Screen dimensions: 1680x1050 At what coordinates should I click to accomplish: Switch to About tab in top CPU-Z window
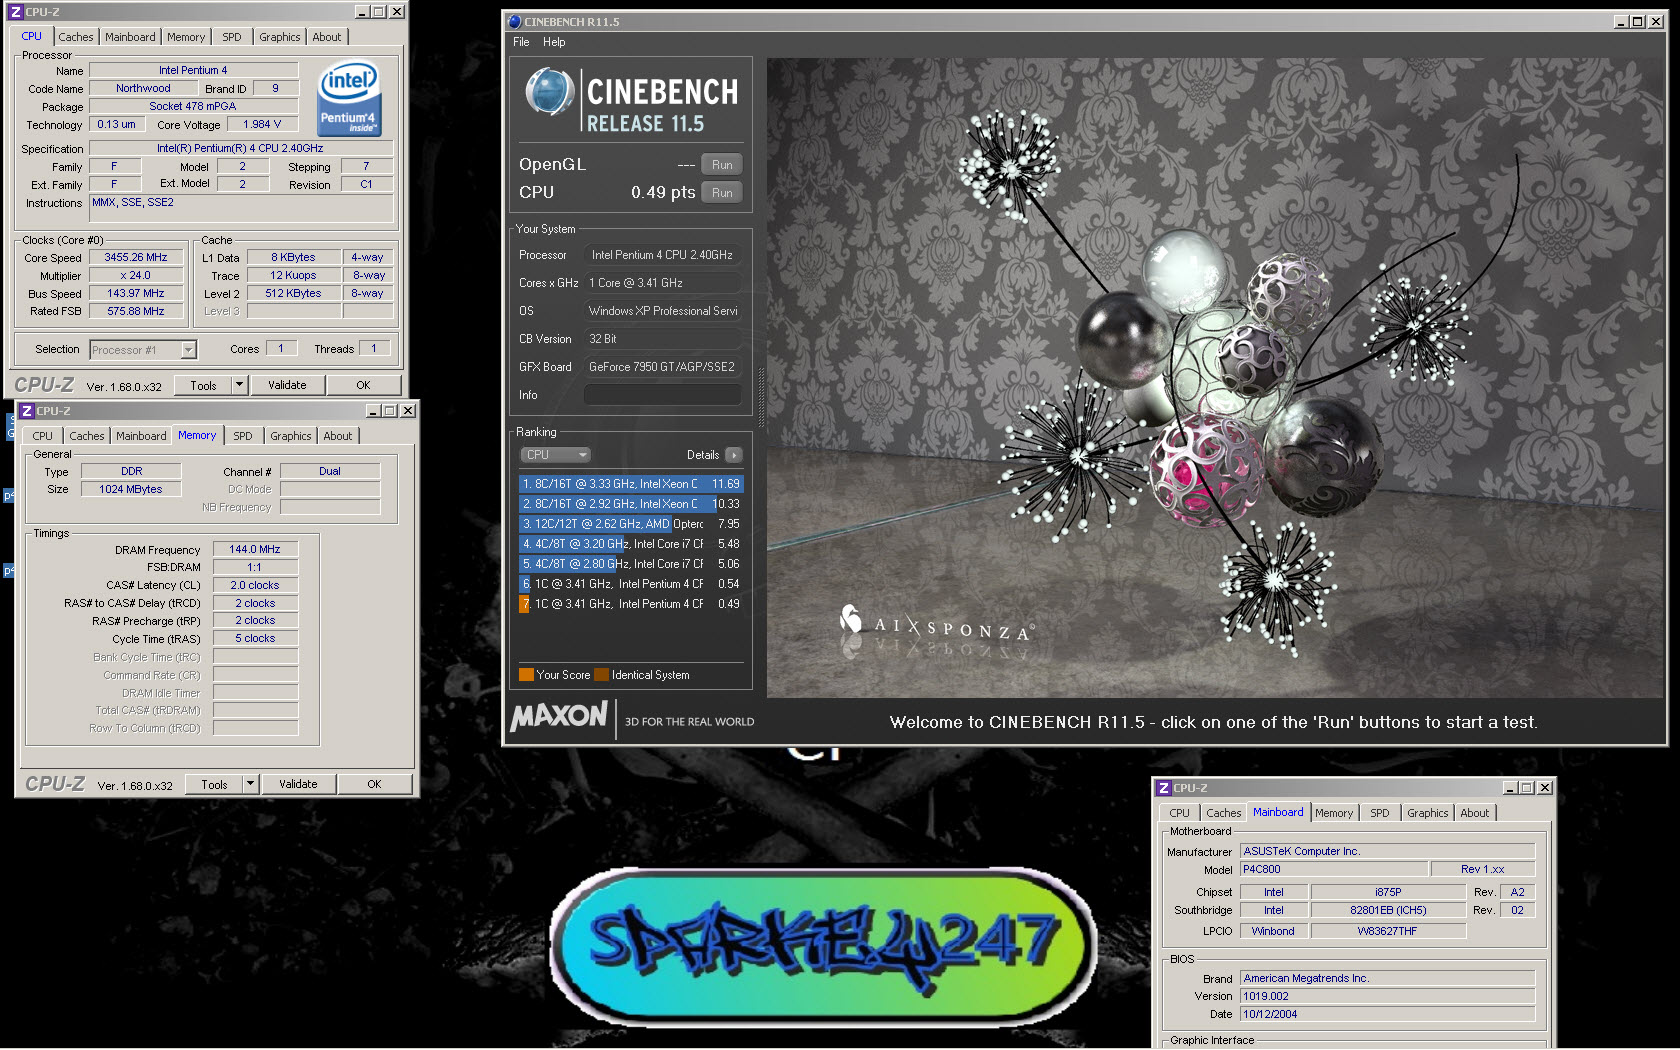(327, 37)
